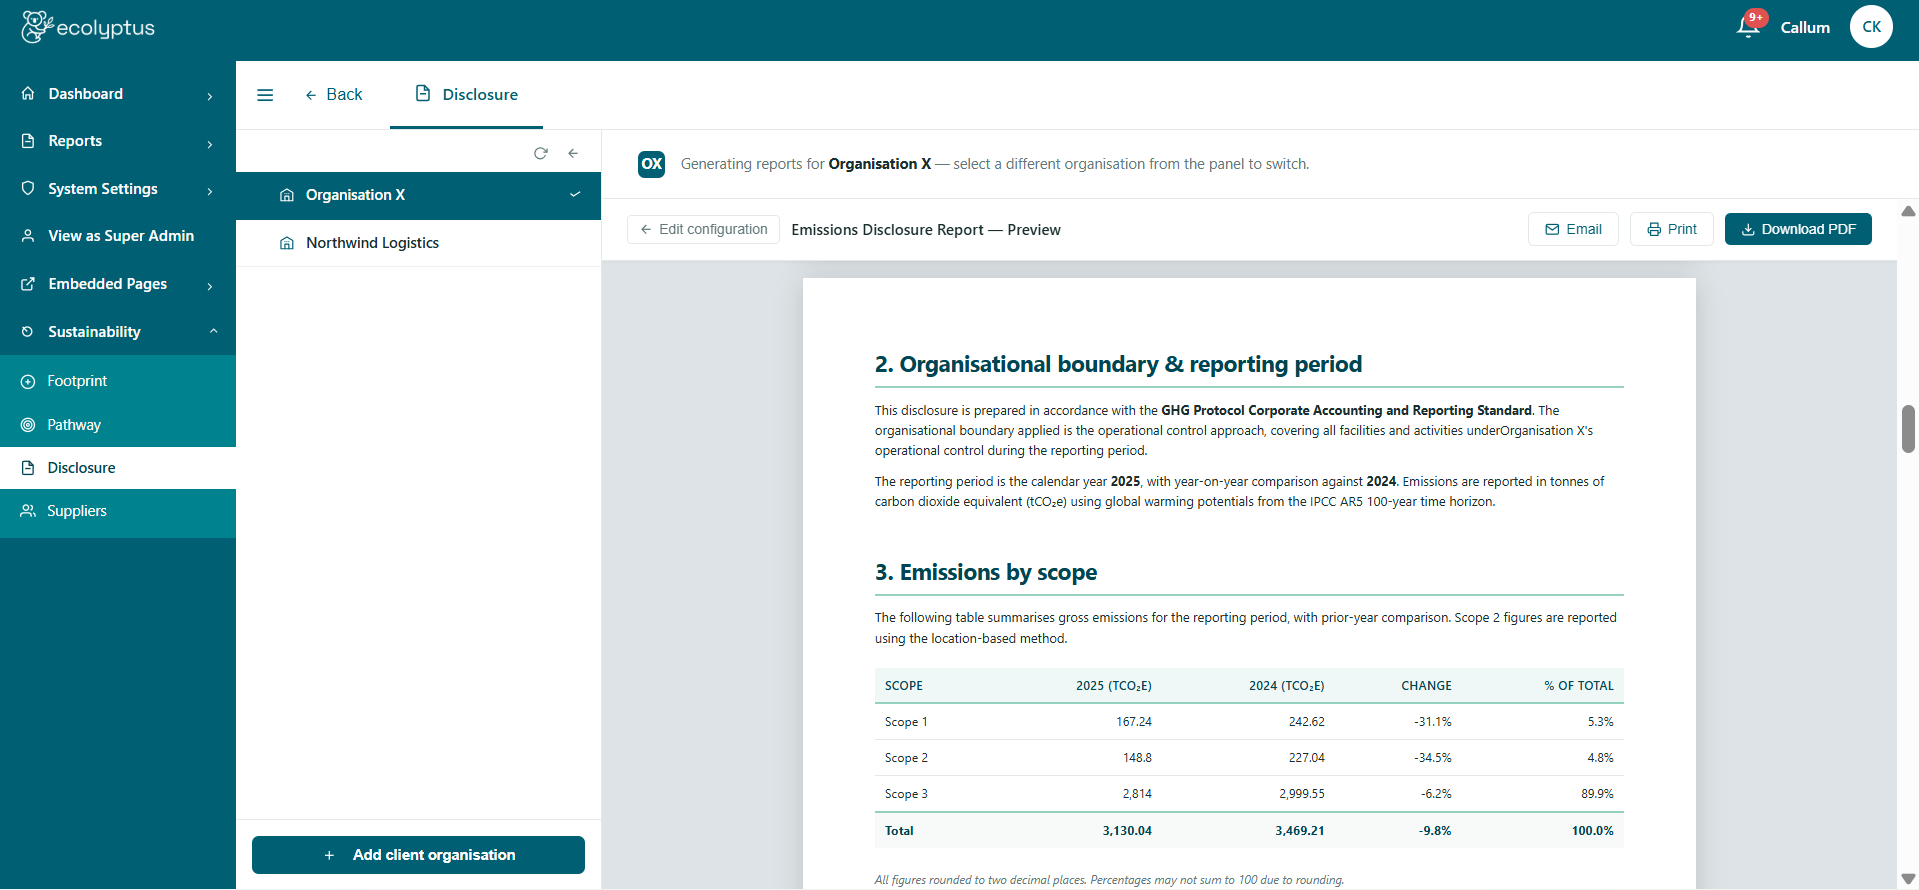1919x890 pixels.
Task: Click the OX organisation badge
Action: pos(652,164)
